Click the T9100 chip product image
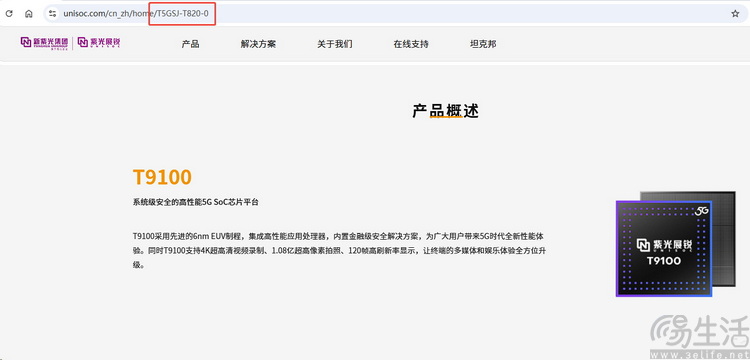This screenshot has height=360, width=750. click(675, 244)
